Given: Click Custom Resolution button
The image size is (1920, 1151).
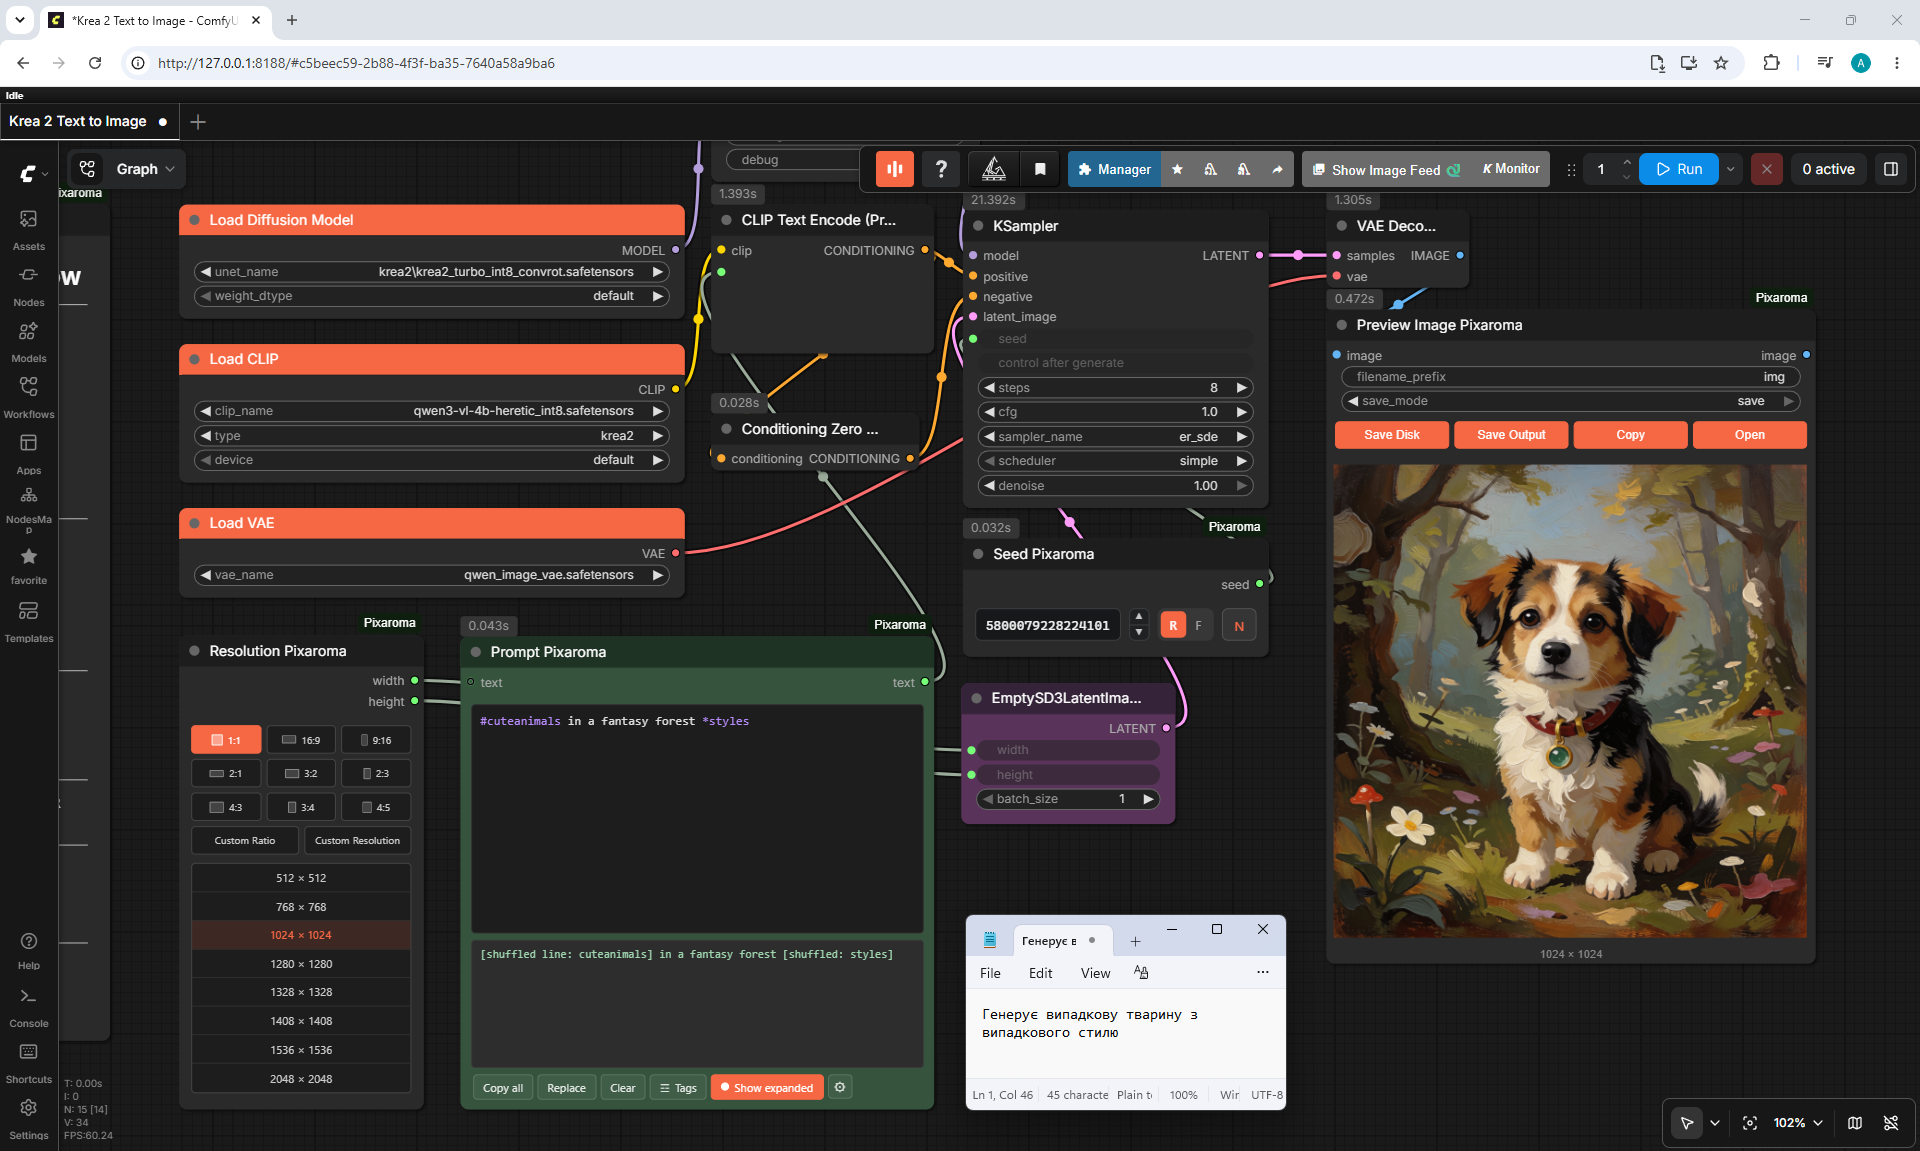Looking at the screenshot, I should [357, 840].
